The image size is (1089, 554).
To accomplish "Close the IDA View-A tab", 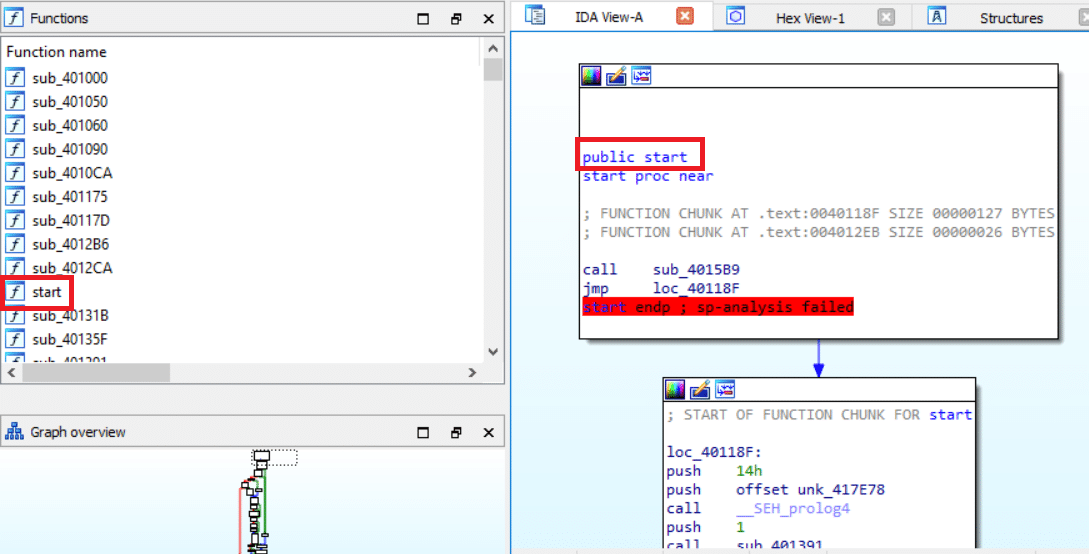I will pos(684,17).
